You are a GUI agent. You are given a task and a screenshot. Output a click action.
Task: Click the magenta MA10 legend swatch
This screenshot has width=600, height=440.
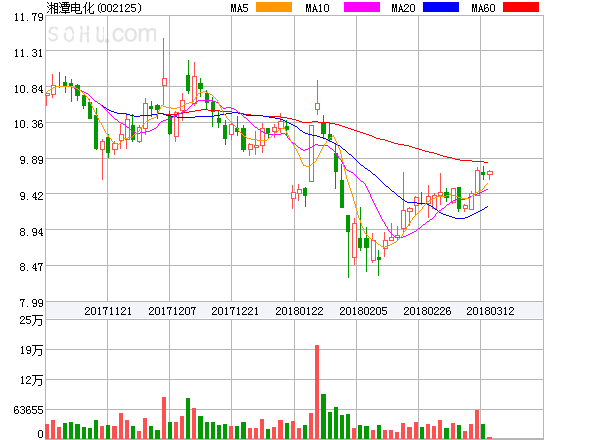[x=362, y=7]
